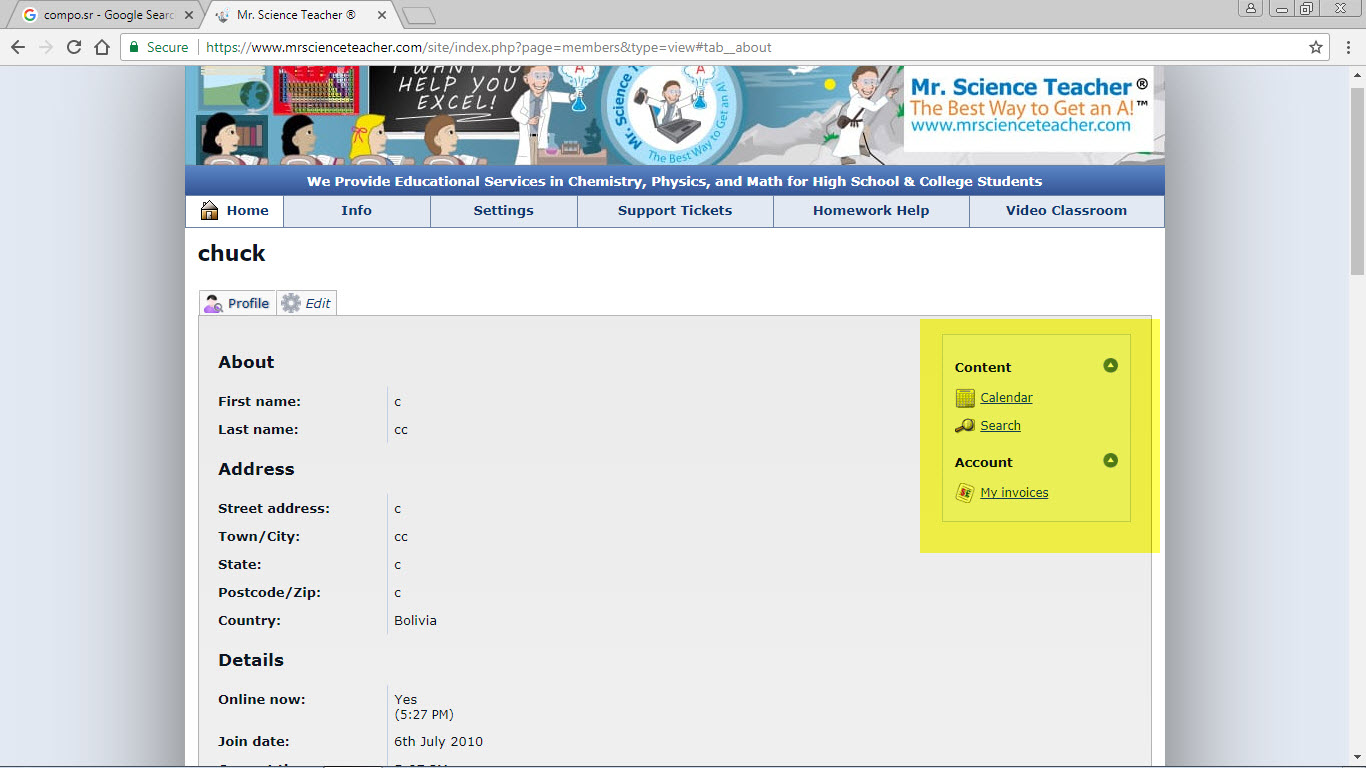Bookmark page using star icon

(1316, 47)
